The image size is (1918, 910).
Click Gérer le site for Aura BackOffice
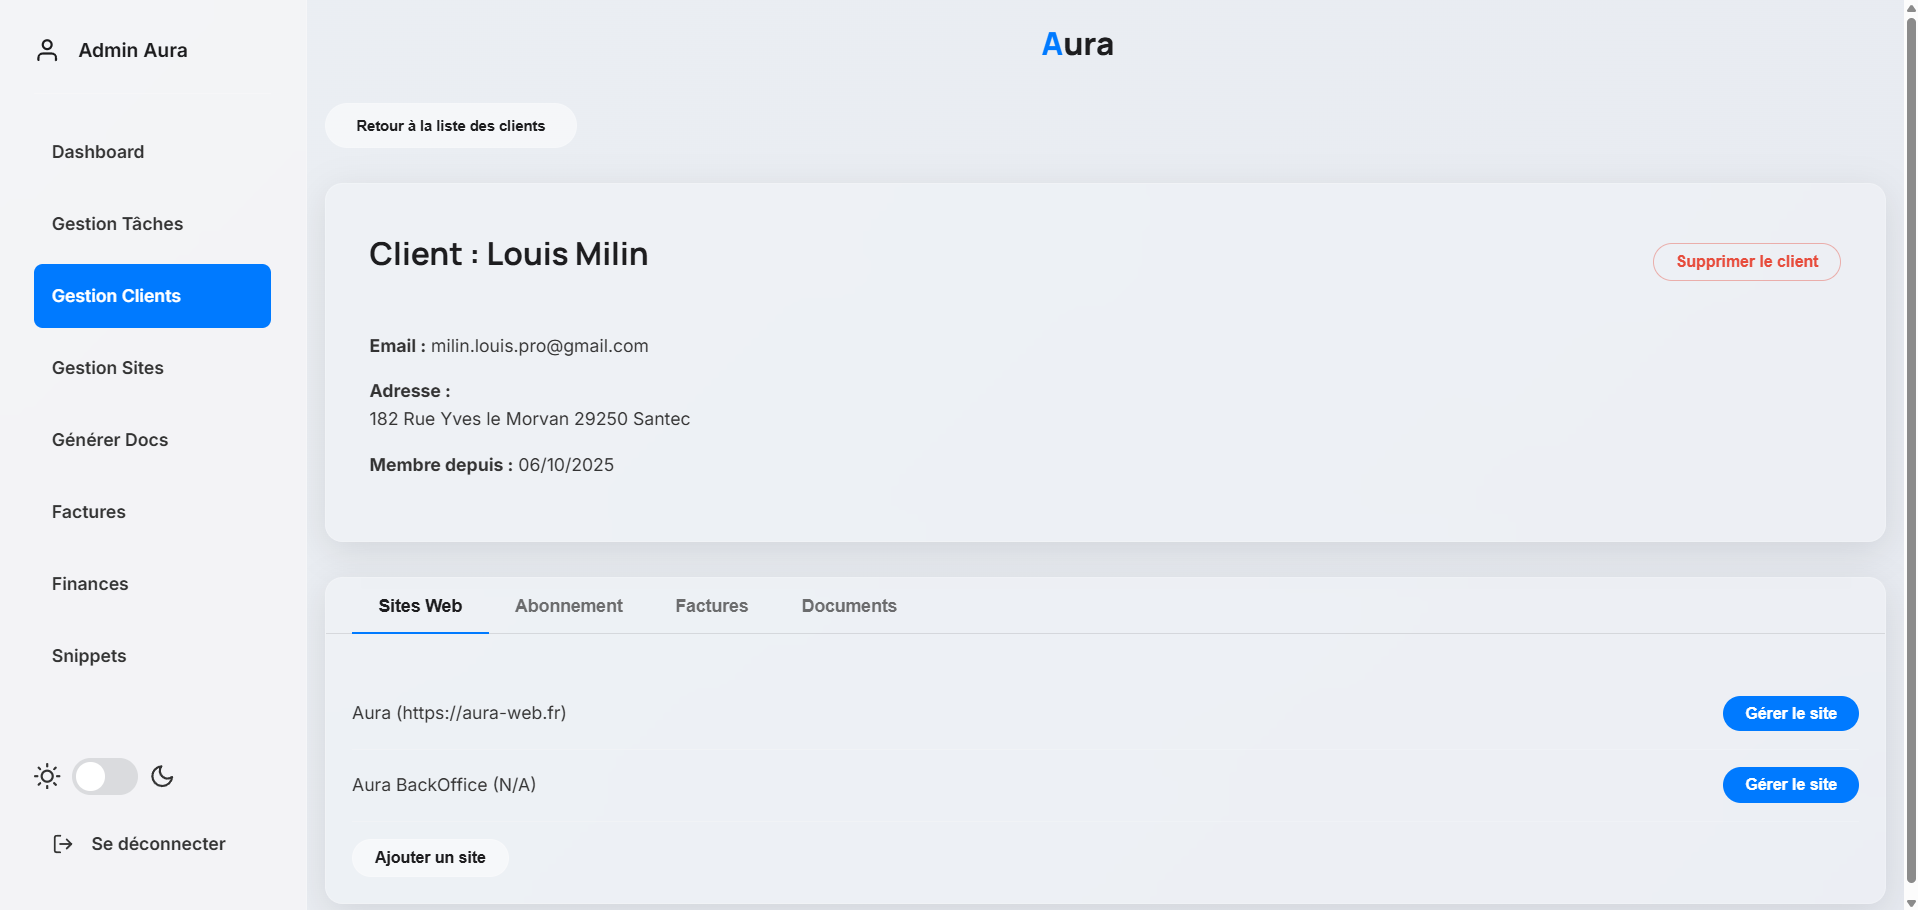tap(1790, 784)
